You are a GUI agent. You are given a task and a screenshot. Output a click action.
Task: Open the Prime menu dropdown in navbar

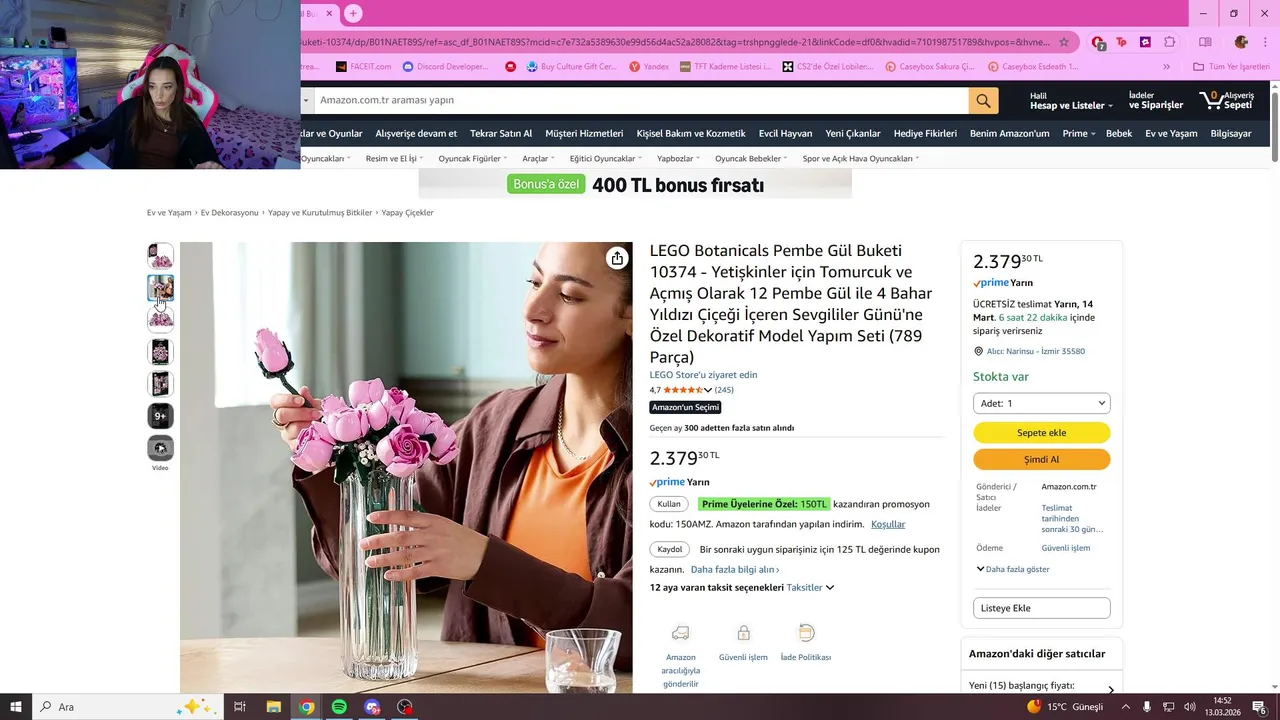click(x=1079, y=133)
